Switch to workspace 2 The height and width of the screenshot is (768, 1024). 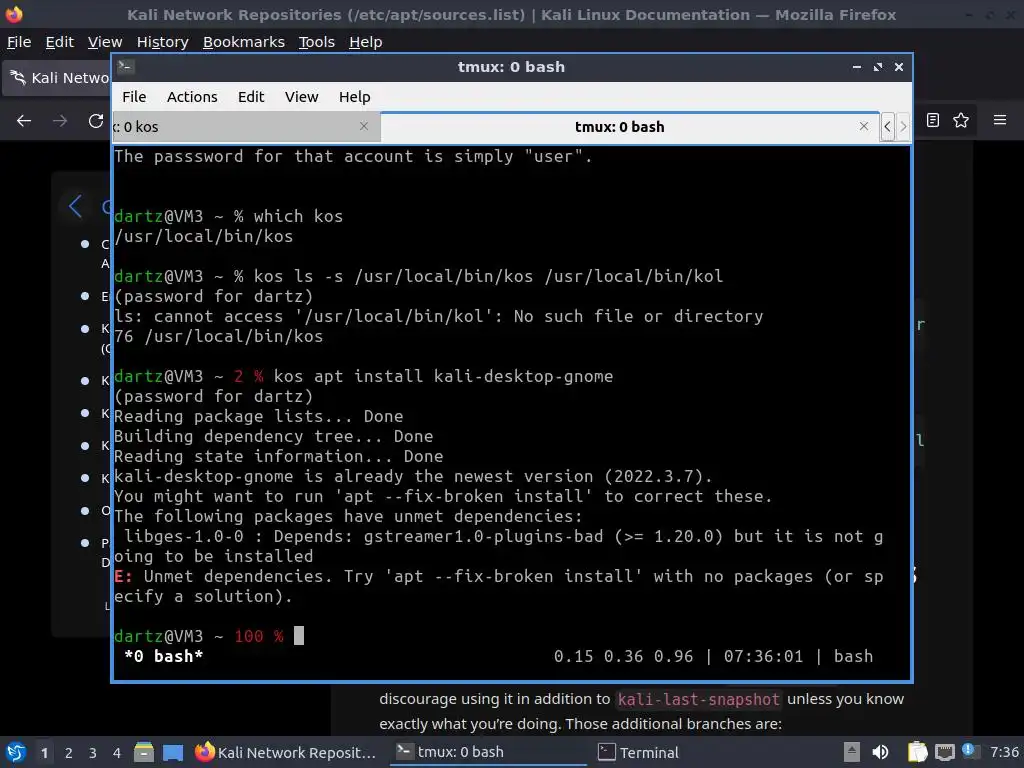coord(69,752)
